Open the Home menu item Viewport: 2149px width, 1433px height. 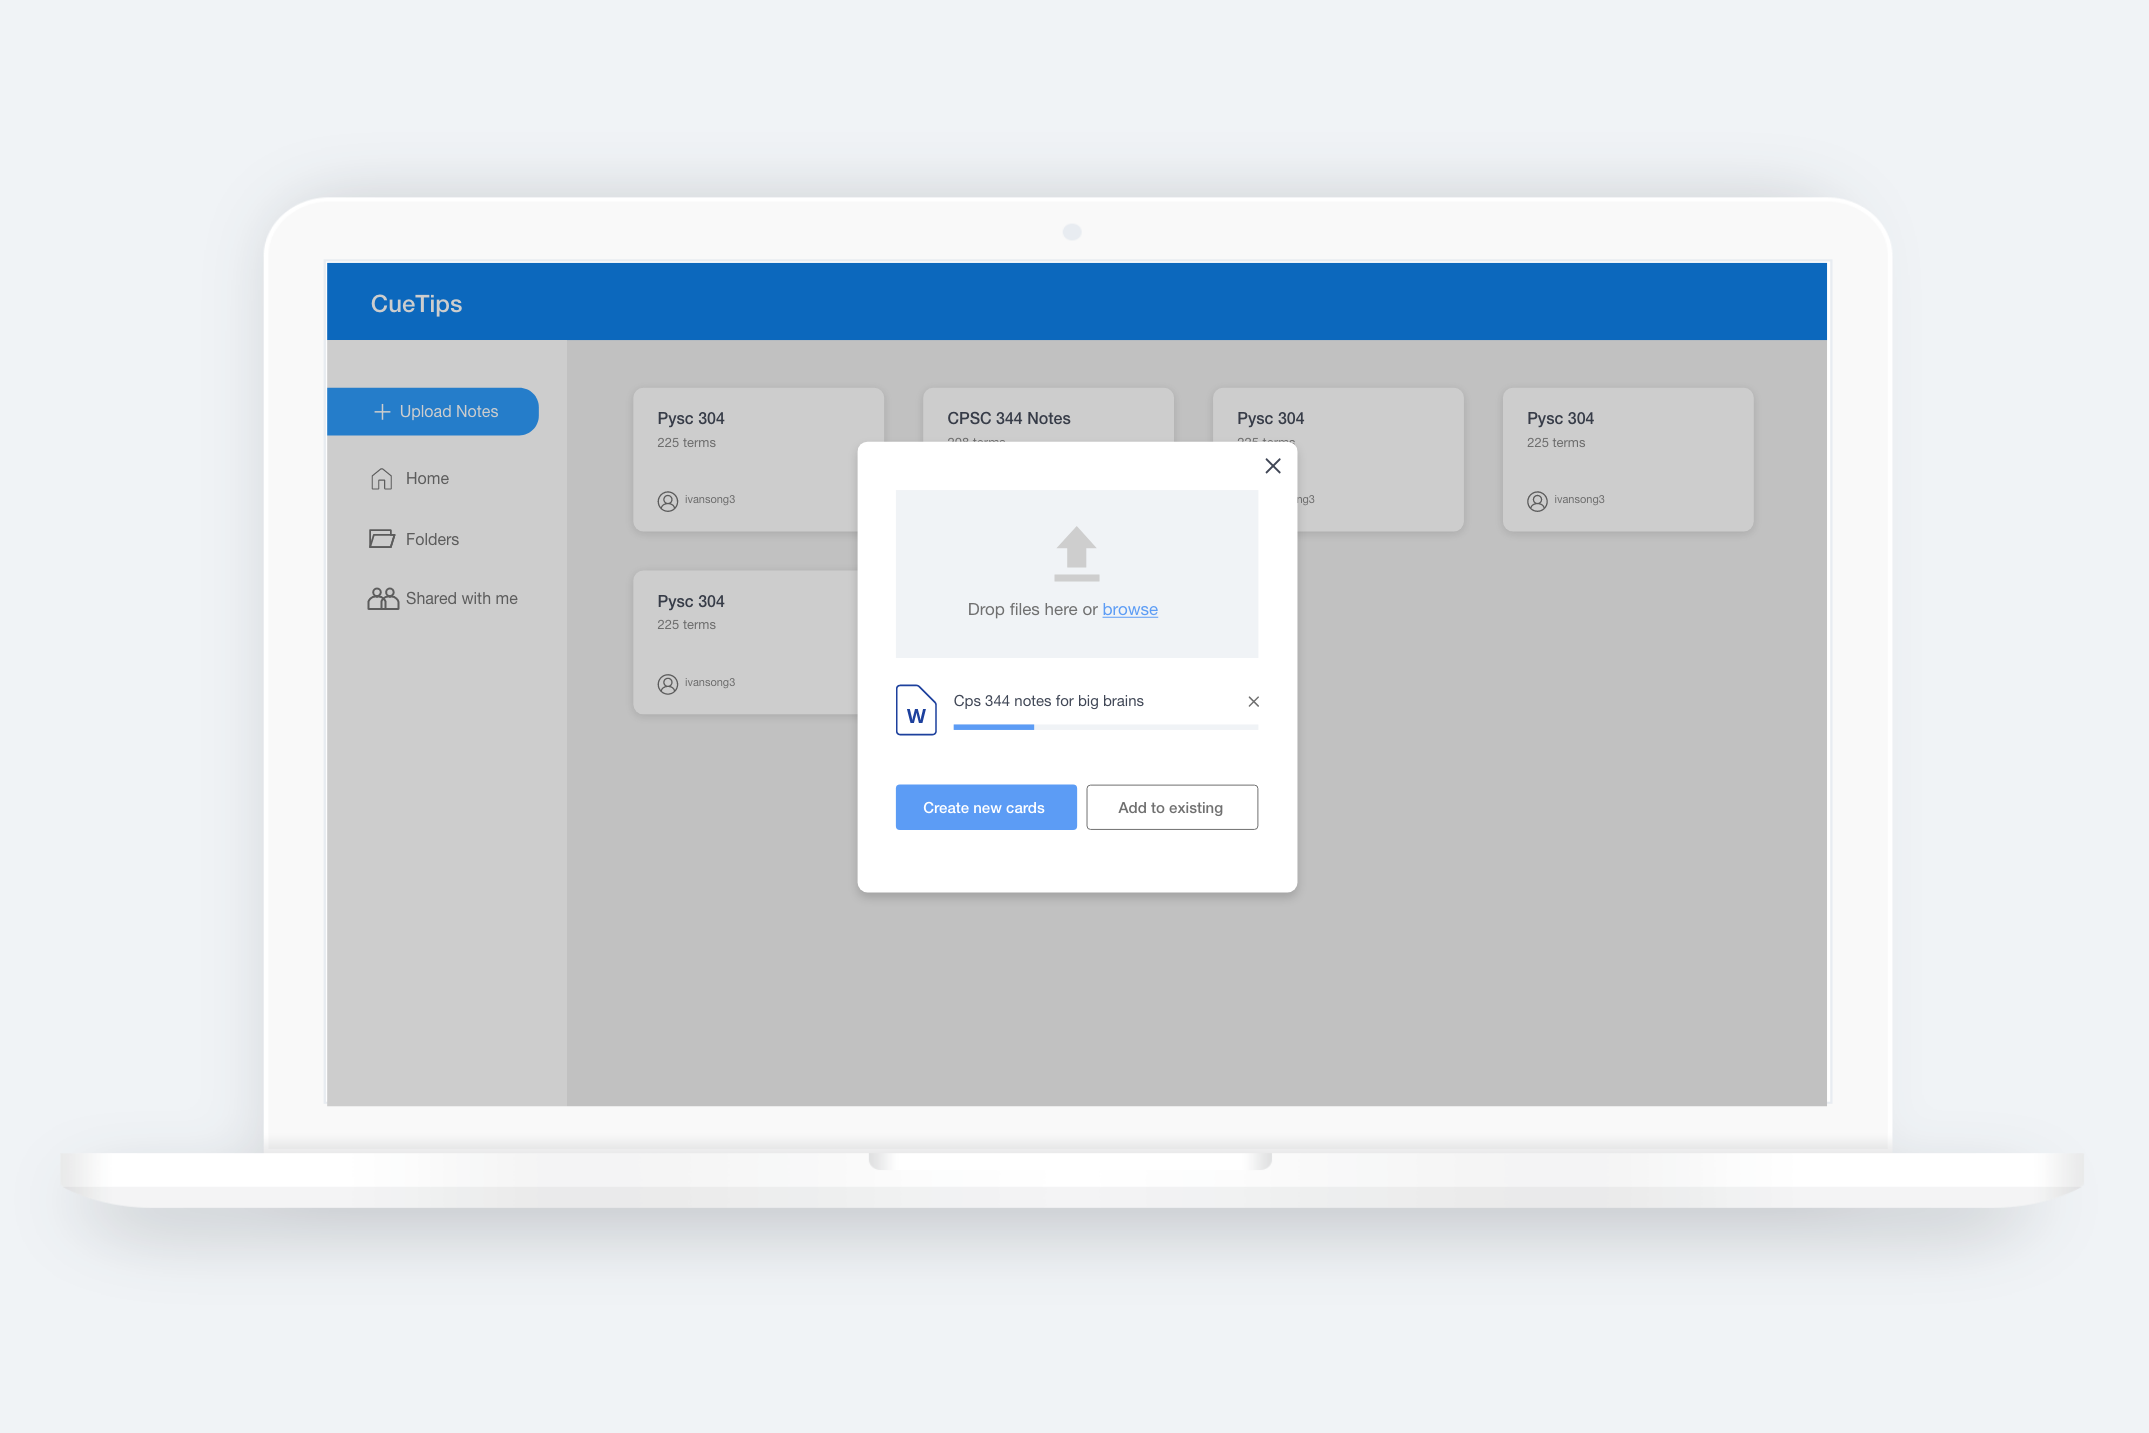[x=427, y=479]
